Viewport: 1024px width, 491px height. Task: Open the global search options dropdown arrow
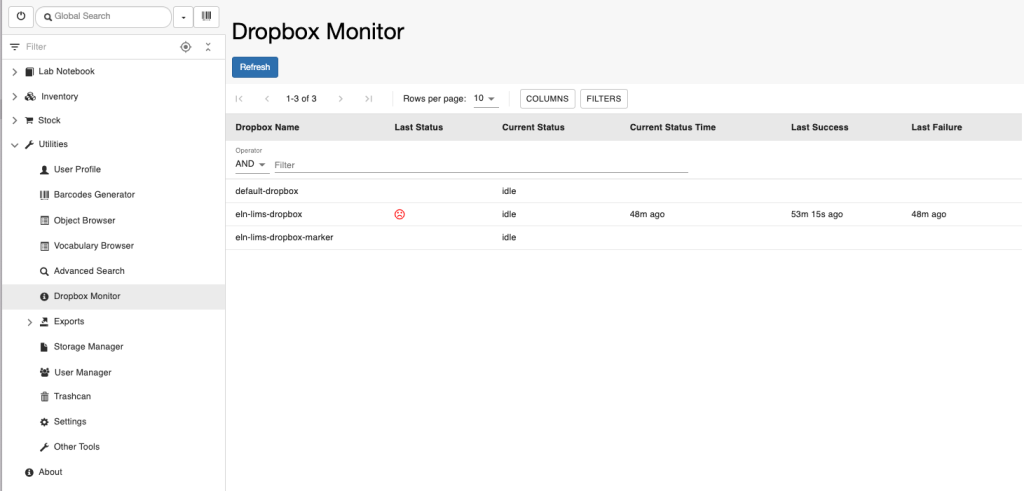click(x=183, y=17)
